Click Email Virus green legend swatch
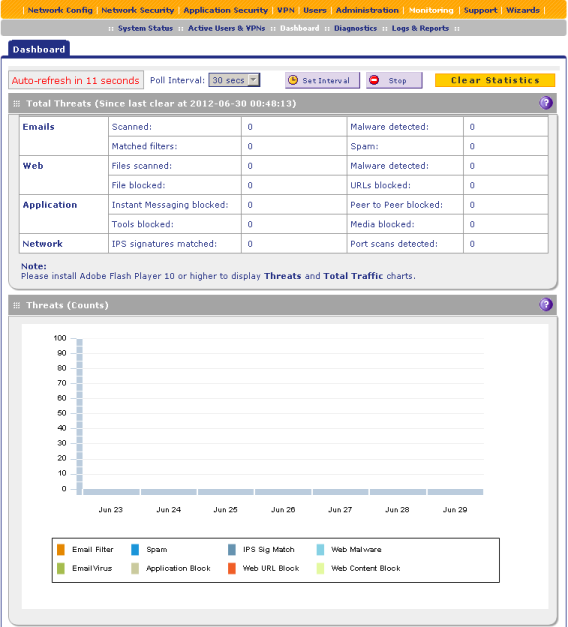 (x=61, y=568)
